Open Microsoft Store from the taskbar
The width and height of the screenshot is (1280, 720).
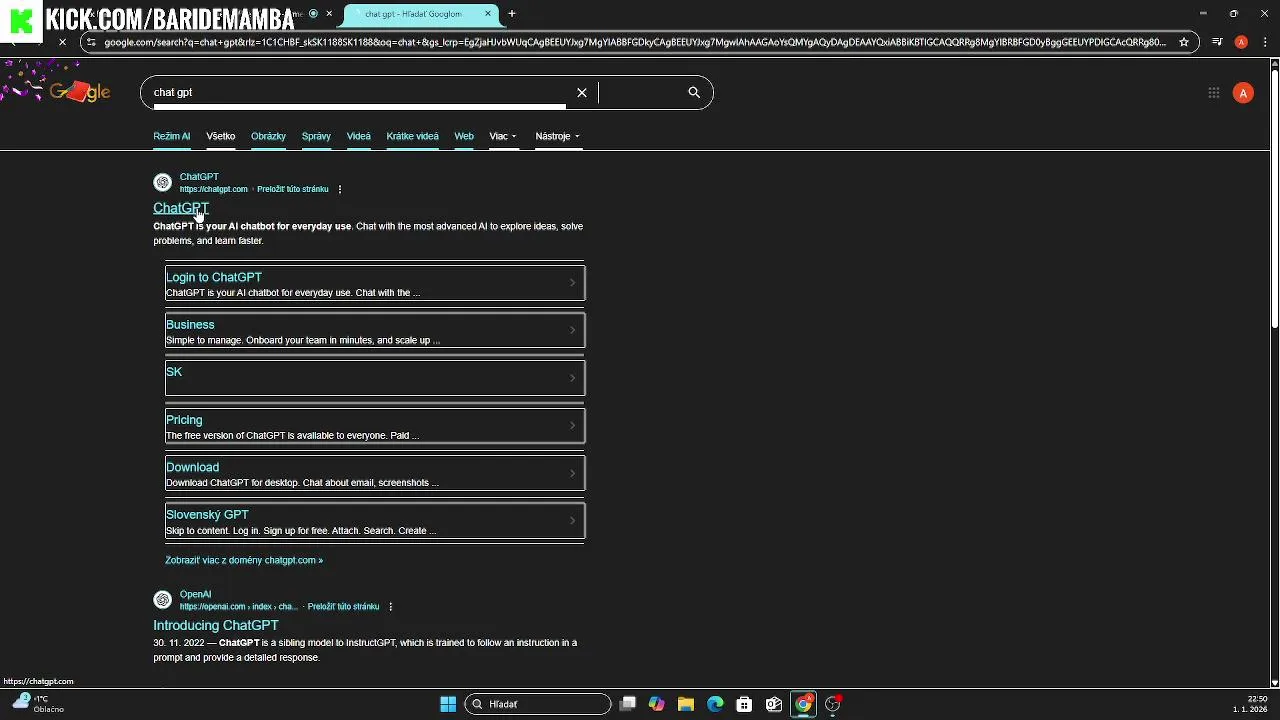coord(744,704)
